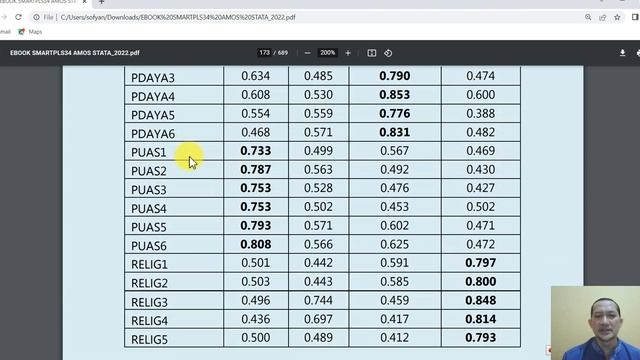Bookmark this page with the star icon

point(617,17)
